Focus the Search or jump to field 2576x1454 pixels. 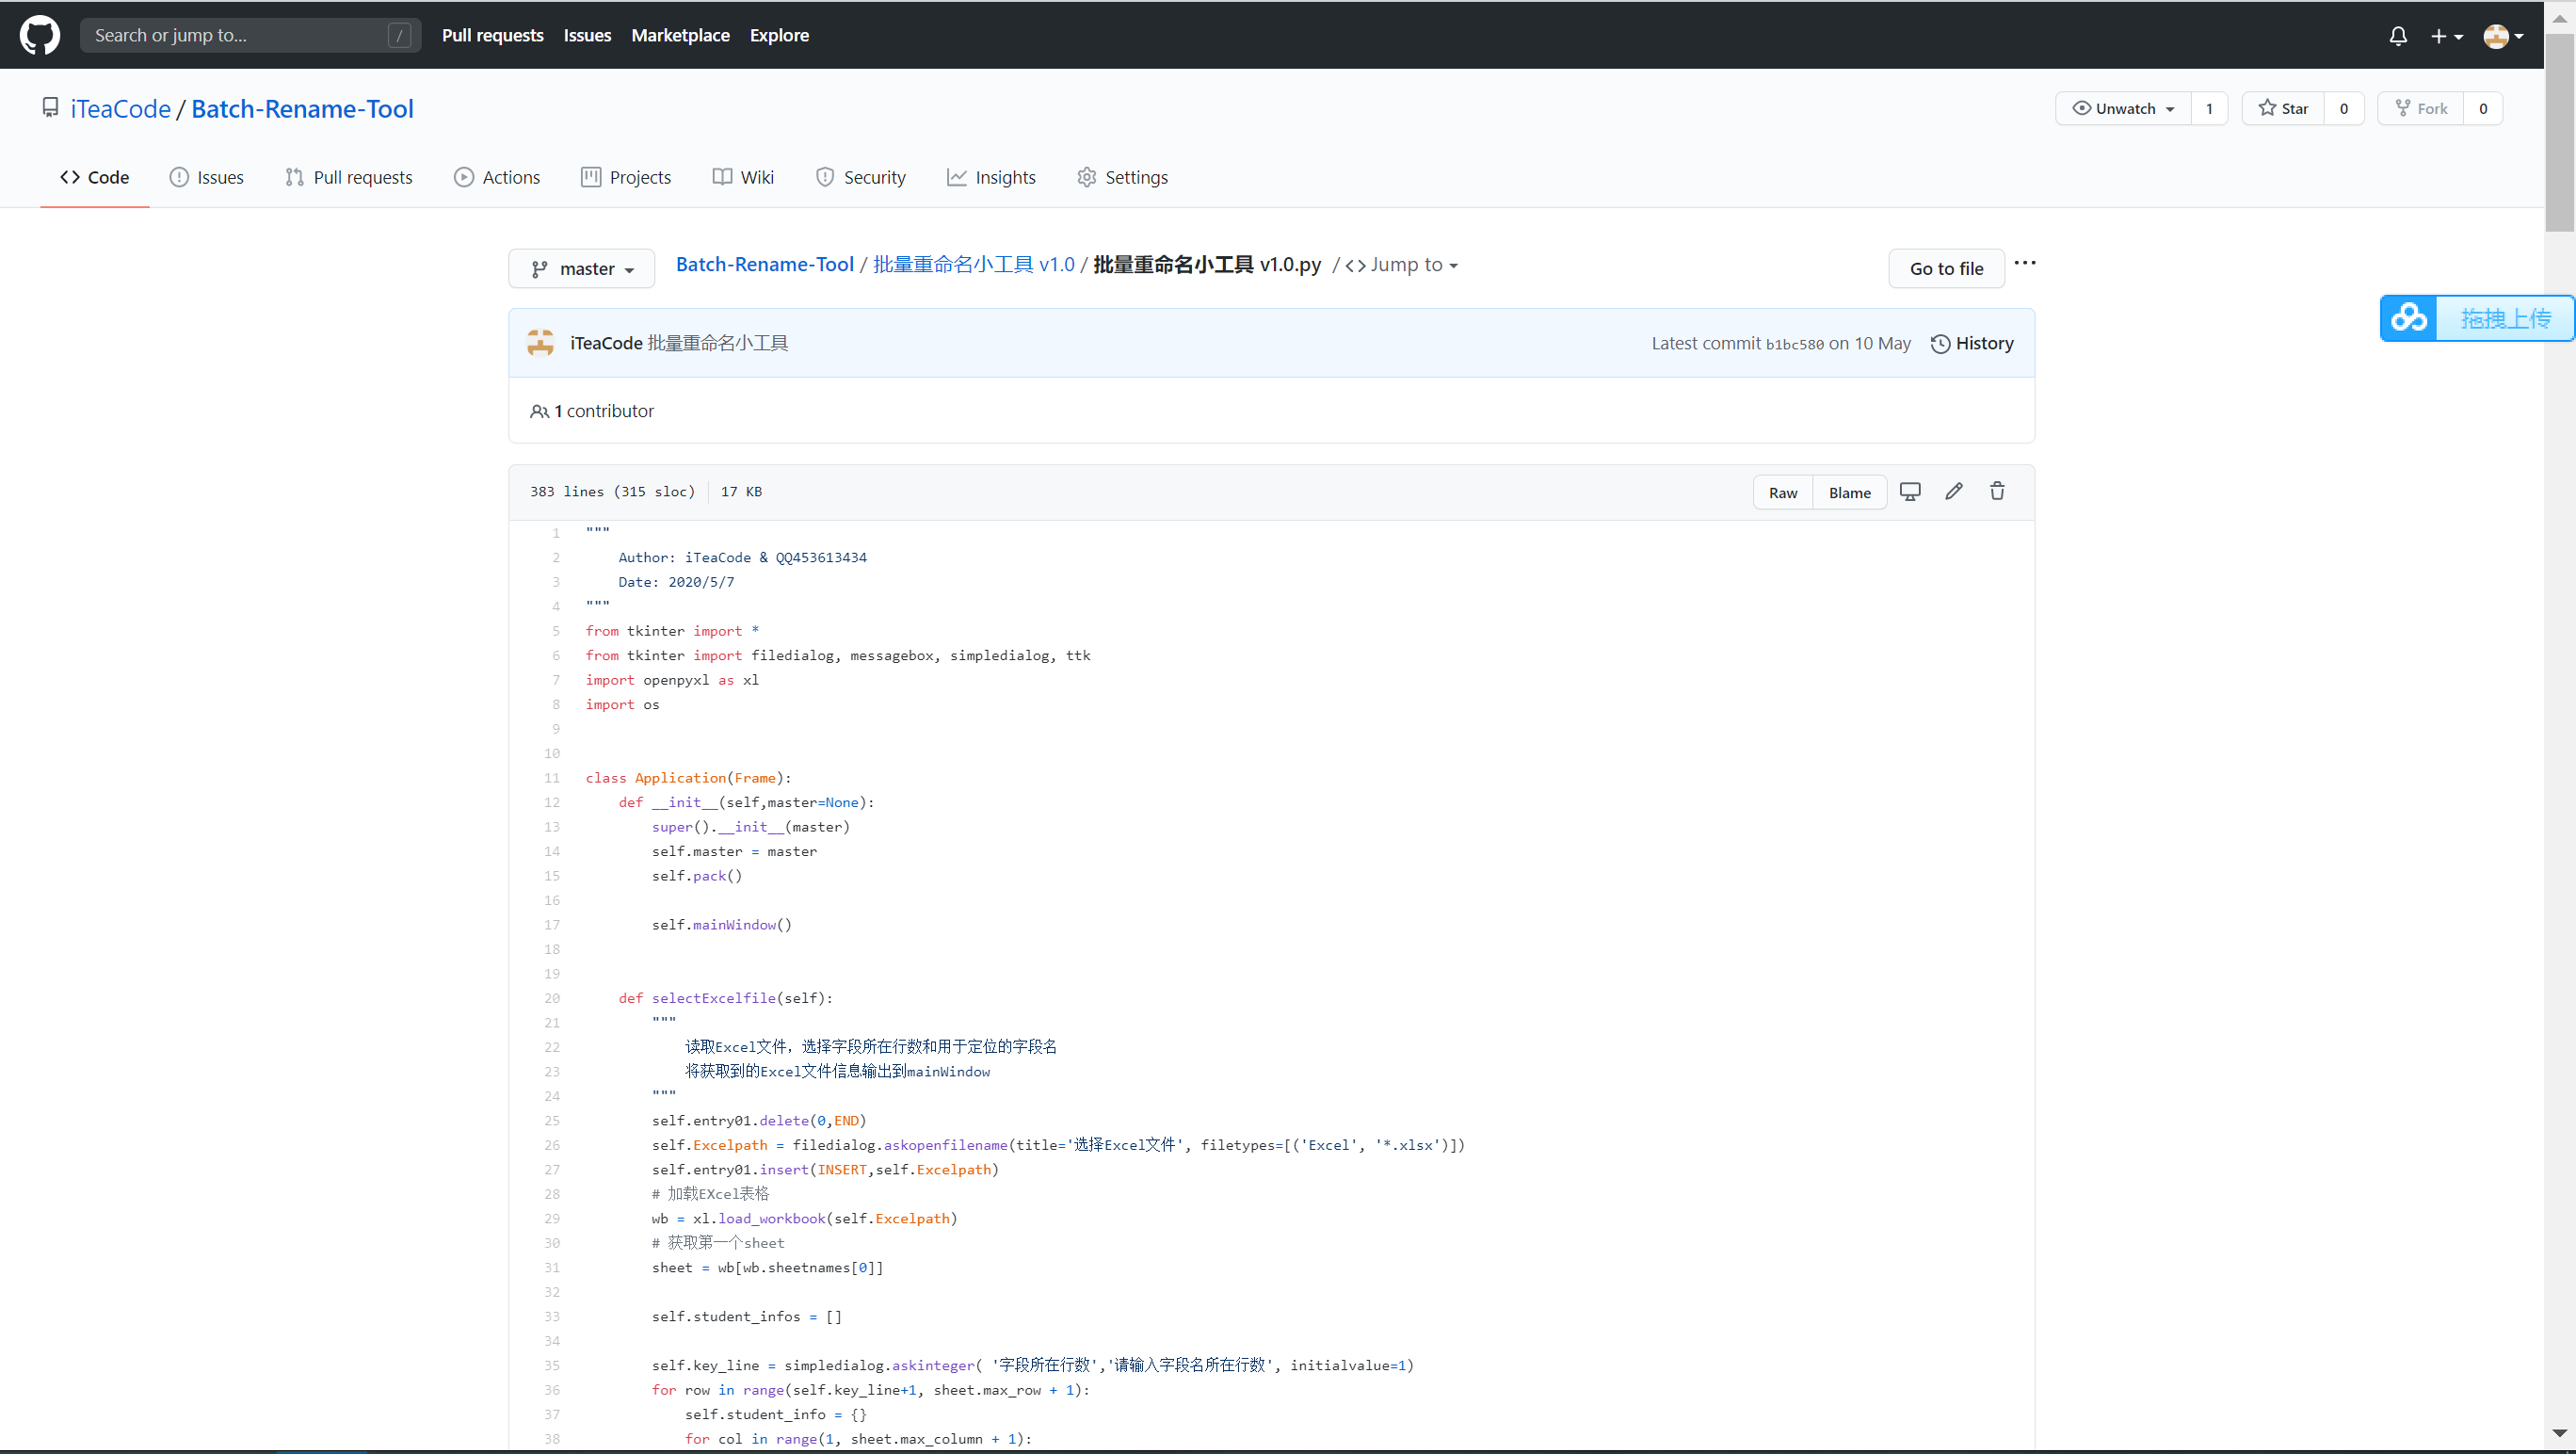tap(250, 35)
